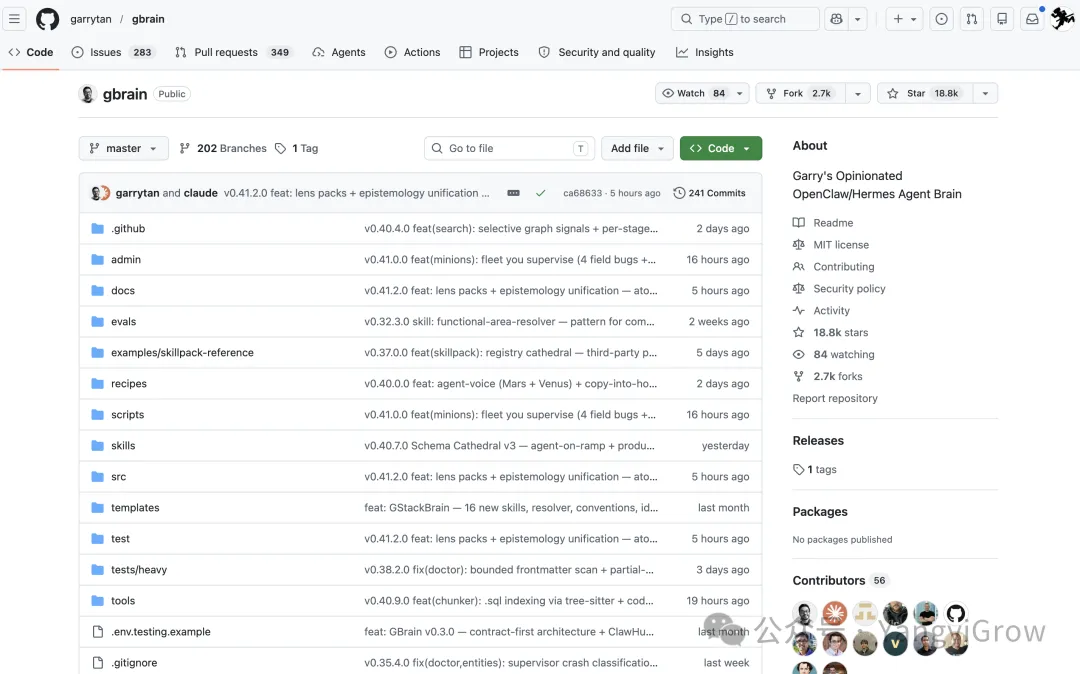Open the 1 tags link under Releases
The image size is (1080, 674).
(x=816, y=470)
